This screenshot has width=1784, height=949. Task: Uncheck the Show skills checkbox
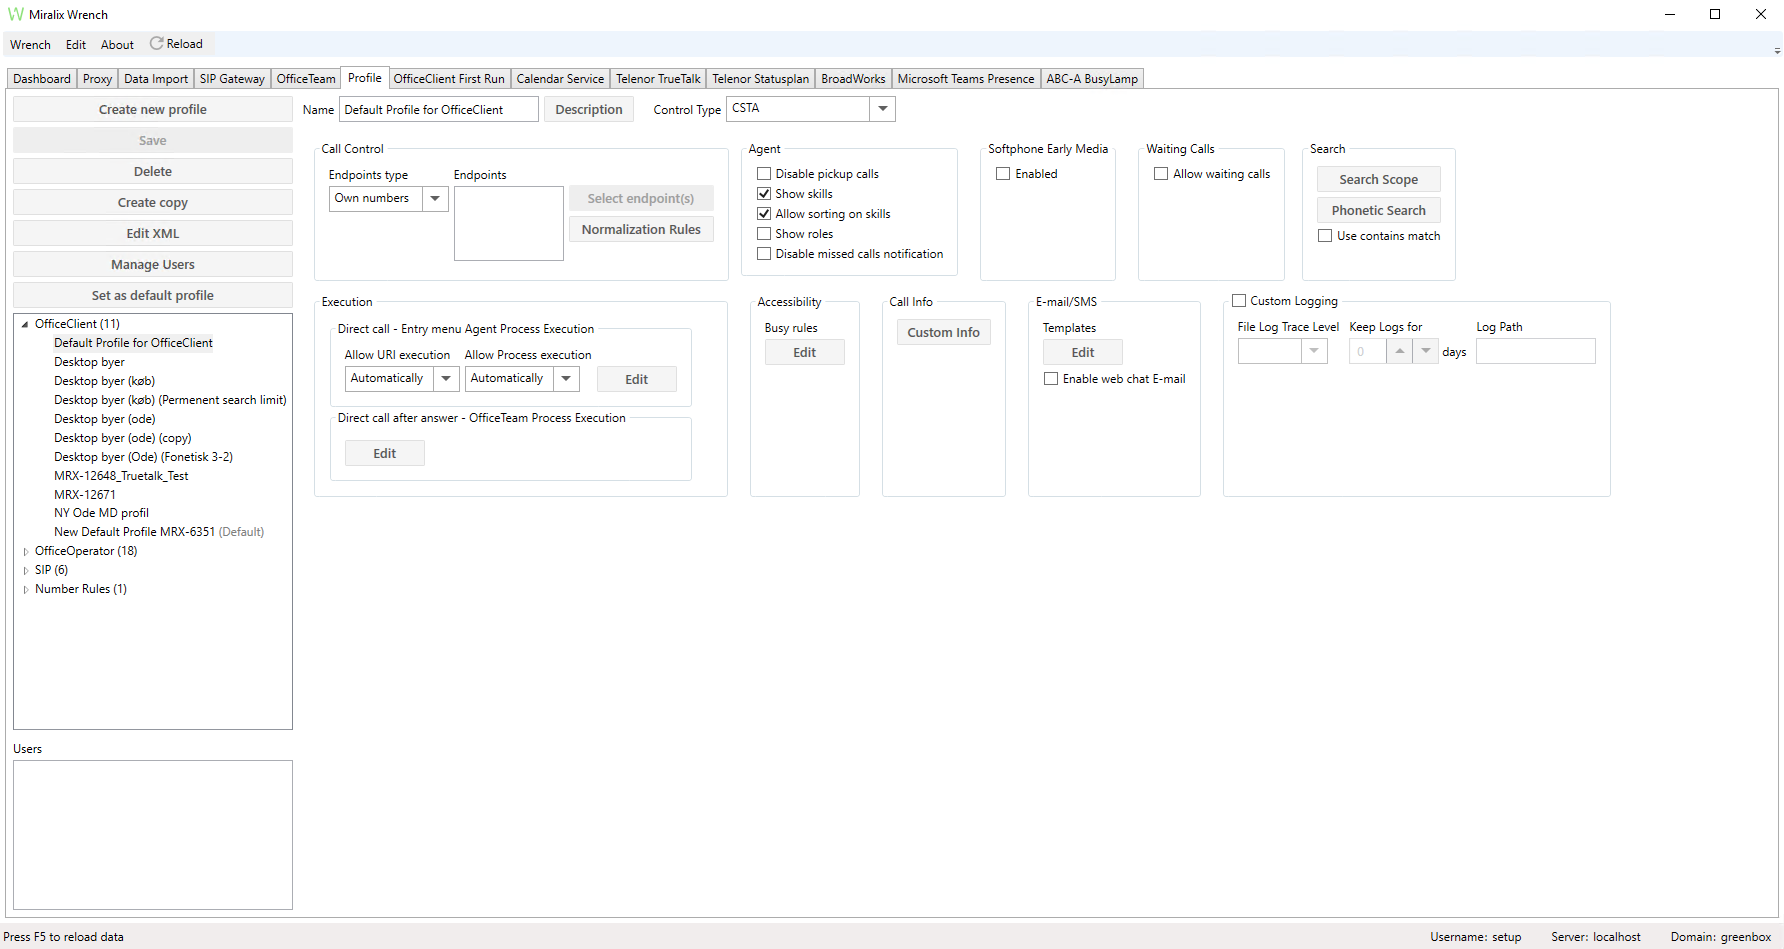(764, 194)
